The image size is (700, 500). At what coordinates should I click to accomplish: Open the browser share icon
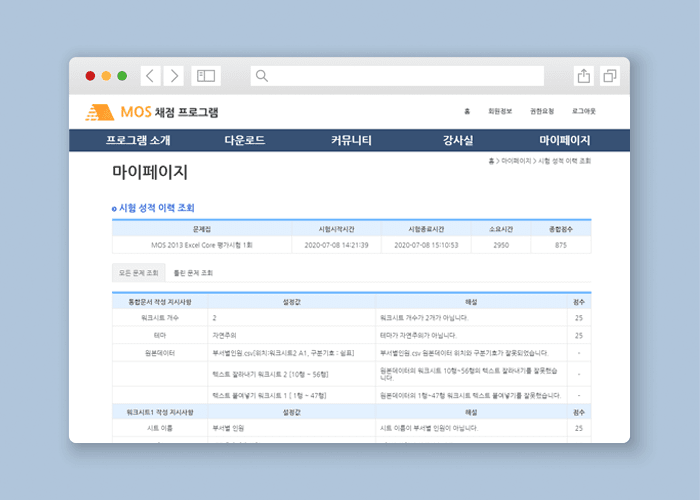tap(583, 76)
